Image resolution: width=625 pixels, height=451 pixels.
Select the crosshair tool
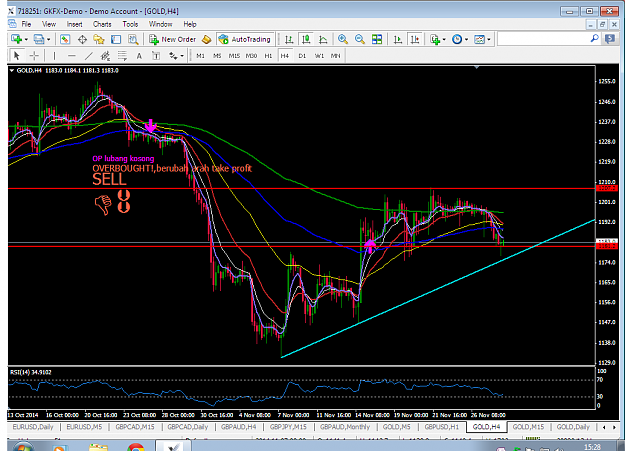pos(34,56)
